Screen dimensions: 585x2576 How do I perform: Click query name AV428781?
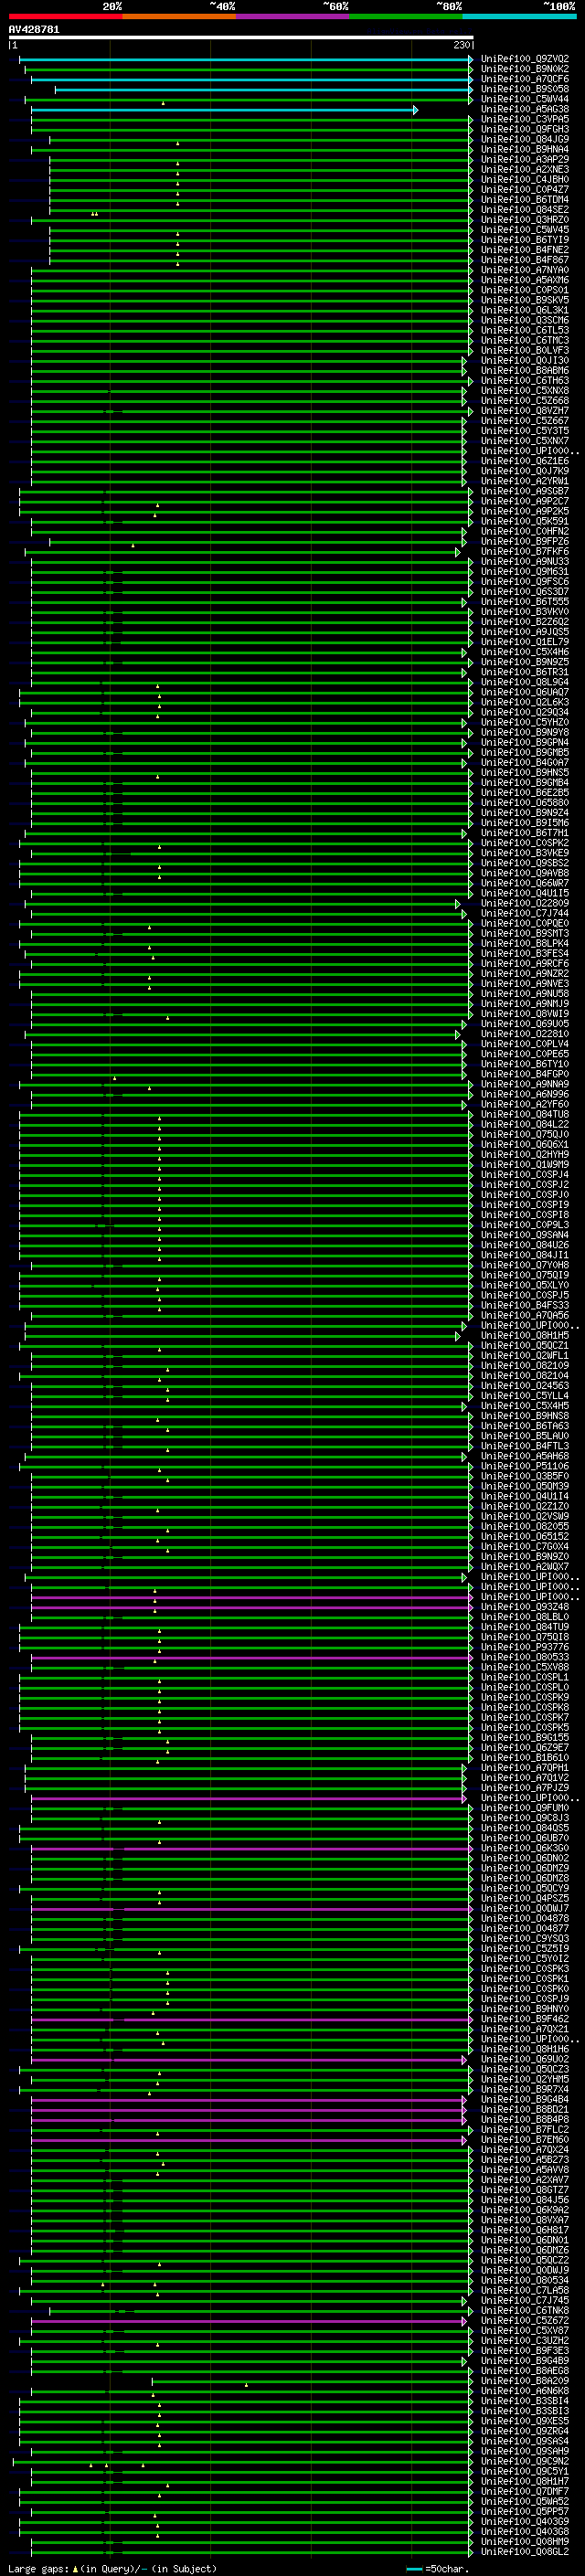(34, 29)
